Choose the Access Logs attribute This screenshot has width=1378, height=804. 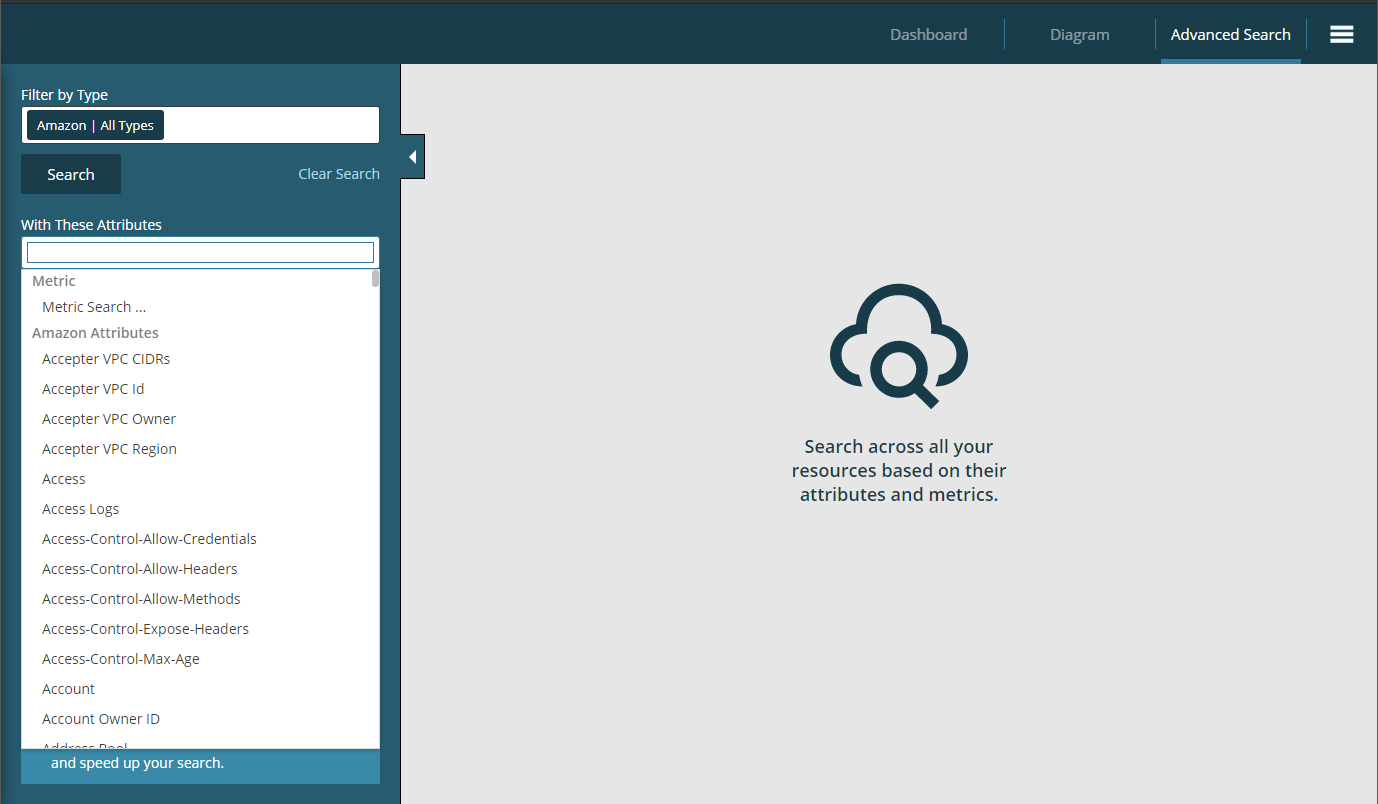click(80, 509)
